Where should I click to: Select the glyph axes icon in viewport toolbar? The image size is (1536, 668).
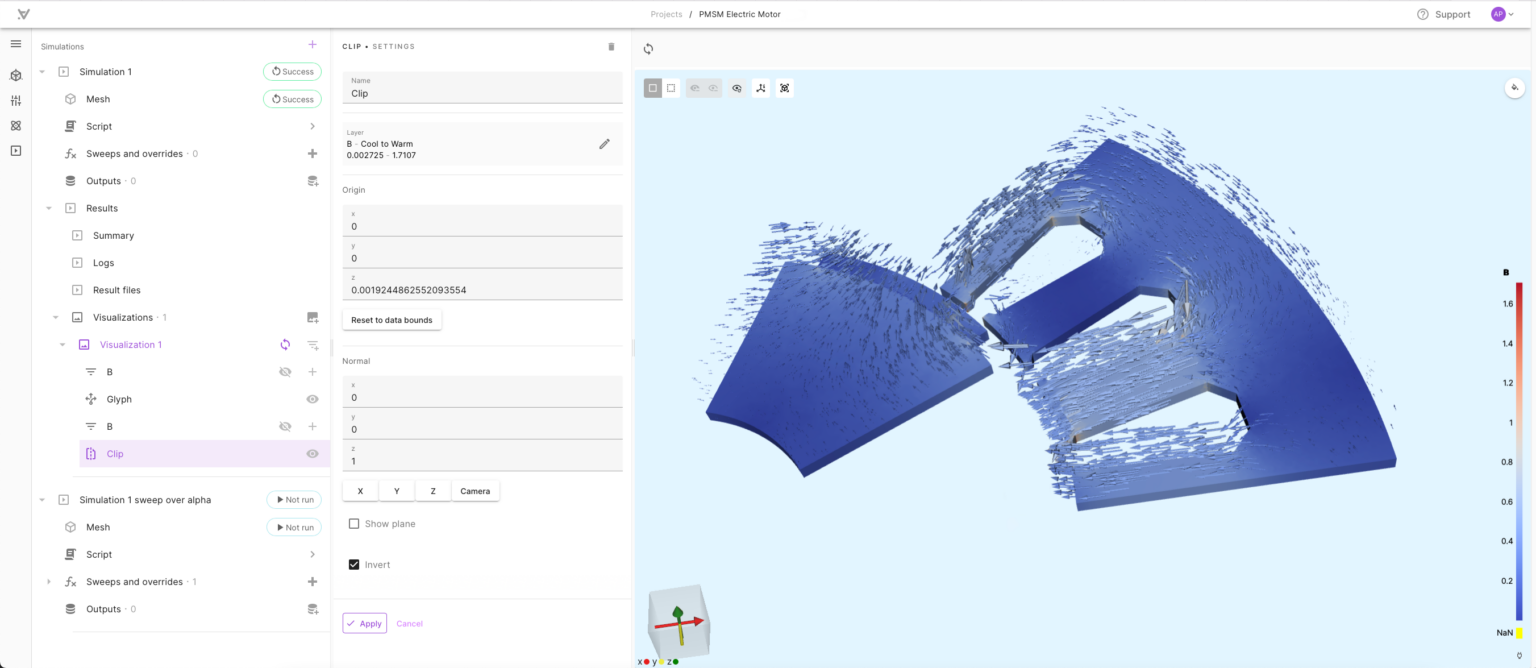[761, 88]
